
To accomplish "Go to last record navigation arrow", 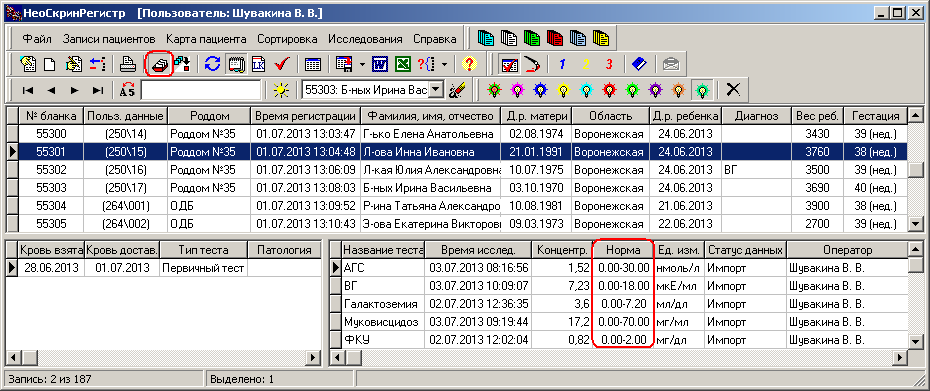I will tap(98, 90).
